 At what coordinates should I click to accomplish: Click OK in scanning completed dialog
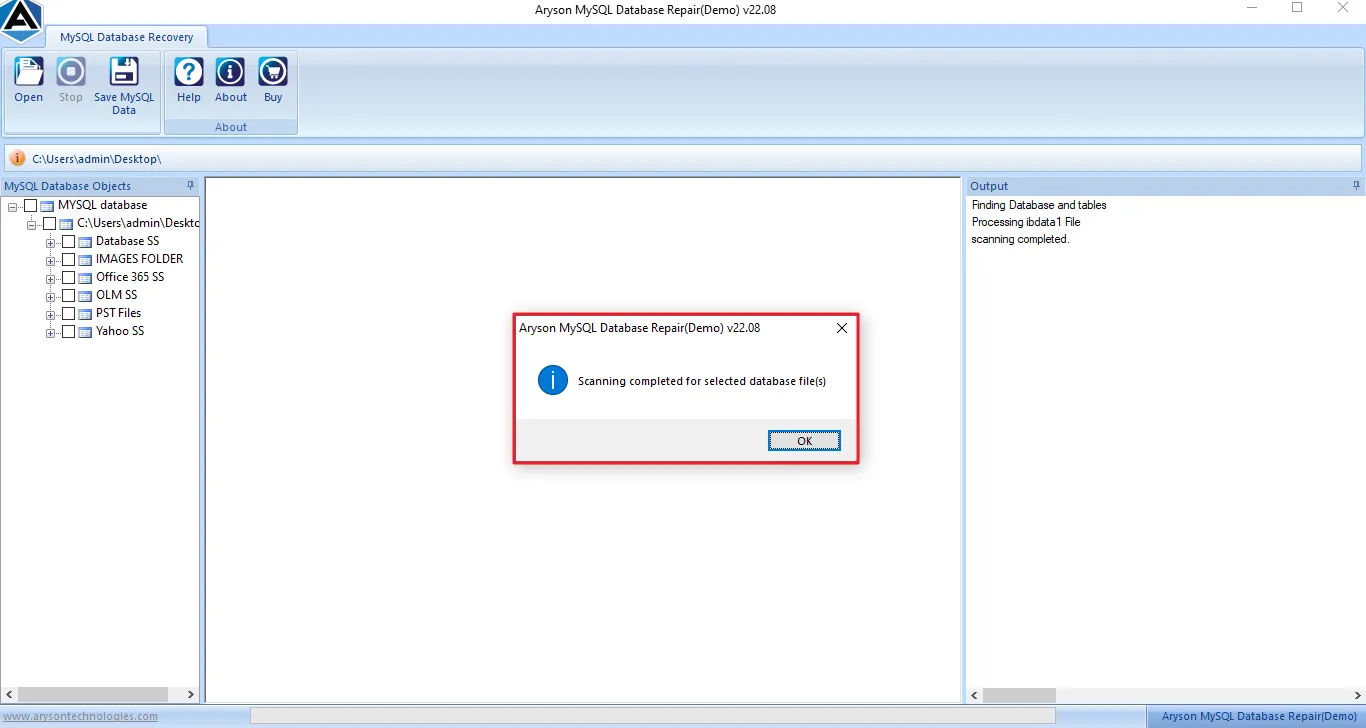[x=804, y=441]
